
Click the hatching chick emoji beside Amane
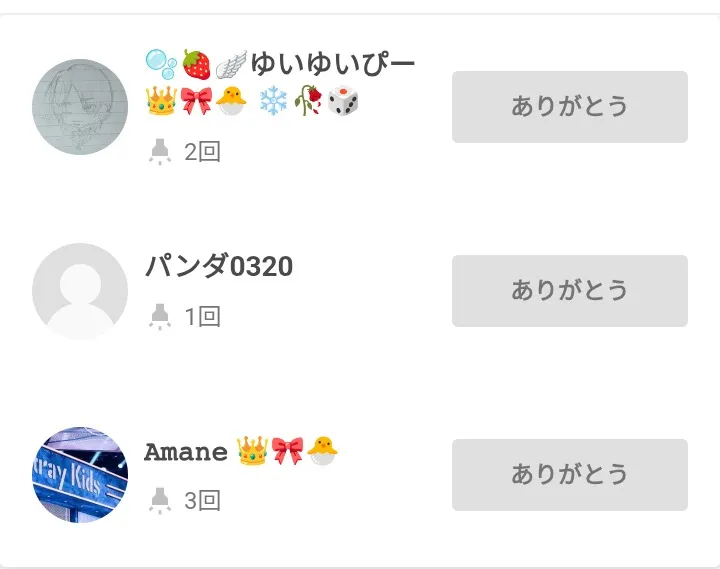[322, 451]
